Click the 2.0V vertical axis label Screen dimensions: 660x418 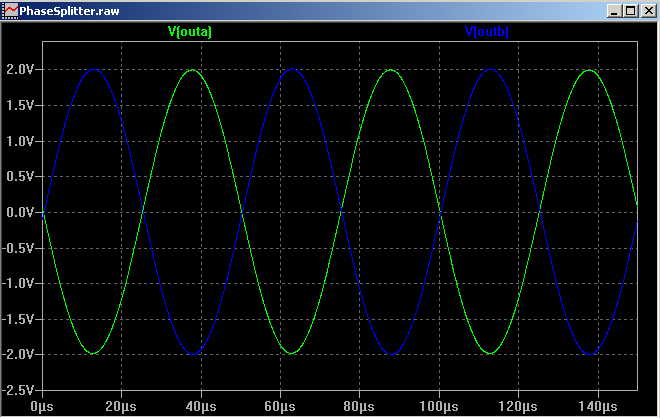[20, 69]
